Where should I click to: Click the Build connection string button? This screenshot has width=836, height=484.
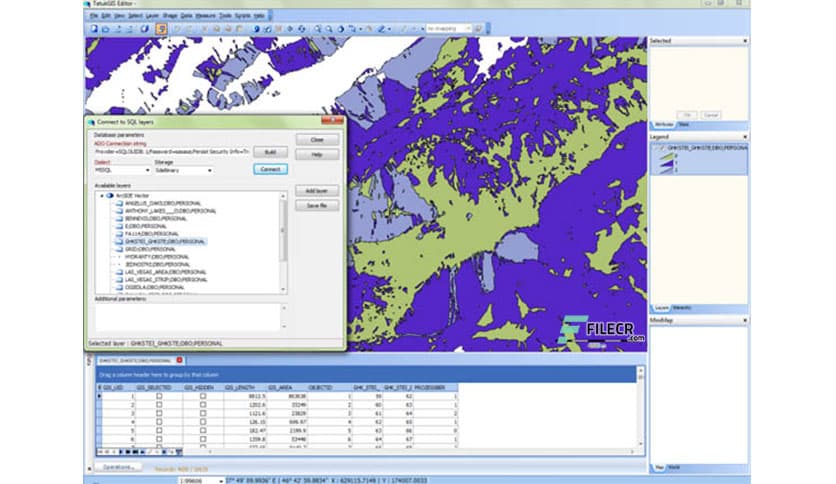tap(270, 152)
